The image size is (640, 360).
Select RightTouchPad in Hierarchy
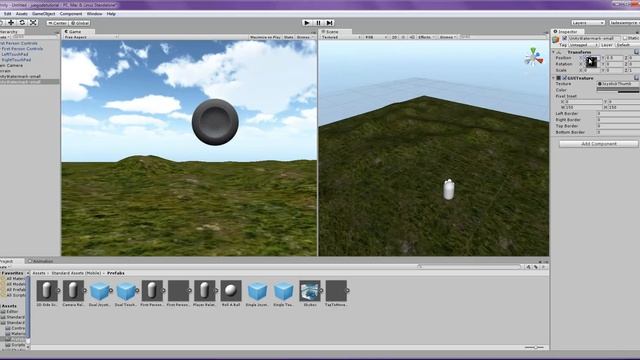pos(16,60)
